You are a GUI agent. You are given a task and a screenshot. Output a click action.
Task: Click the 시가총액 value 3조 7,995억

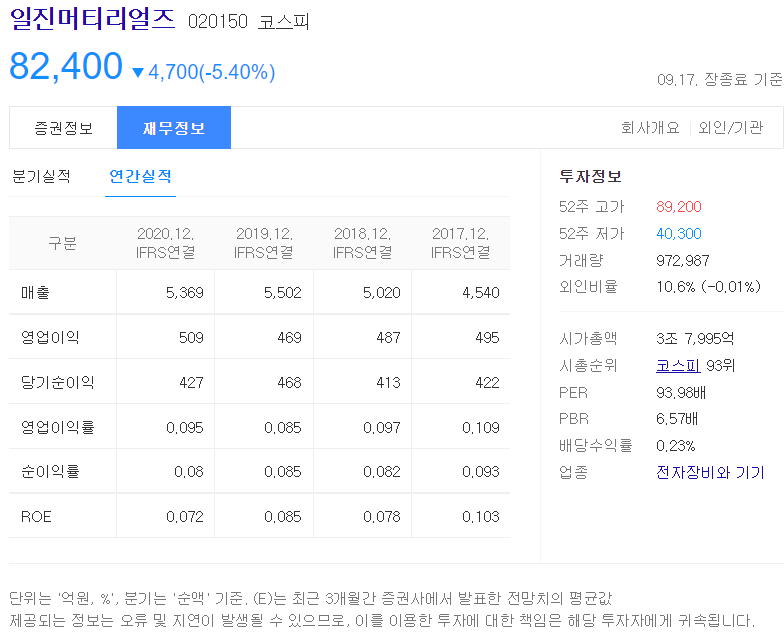(x=695, y=338)
